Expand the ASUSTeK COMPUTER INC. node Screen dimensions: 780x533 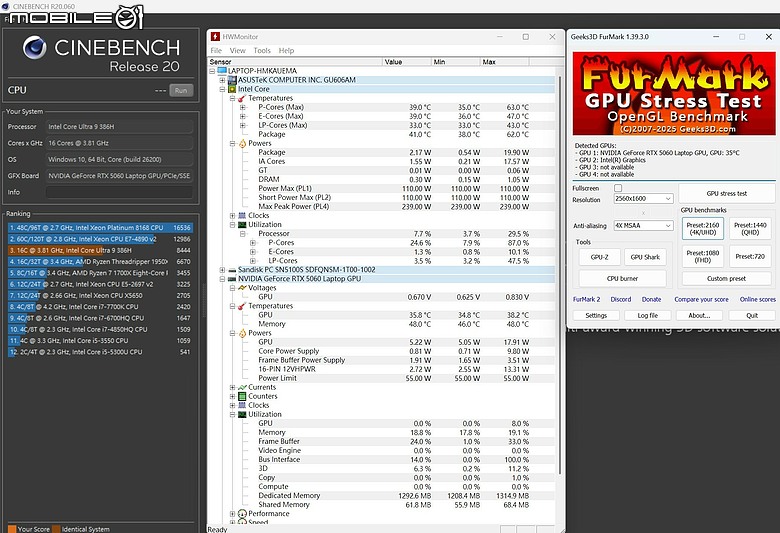pyautogui.click(x=222, y=80)
